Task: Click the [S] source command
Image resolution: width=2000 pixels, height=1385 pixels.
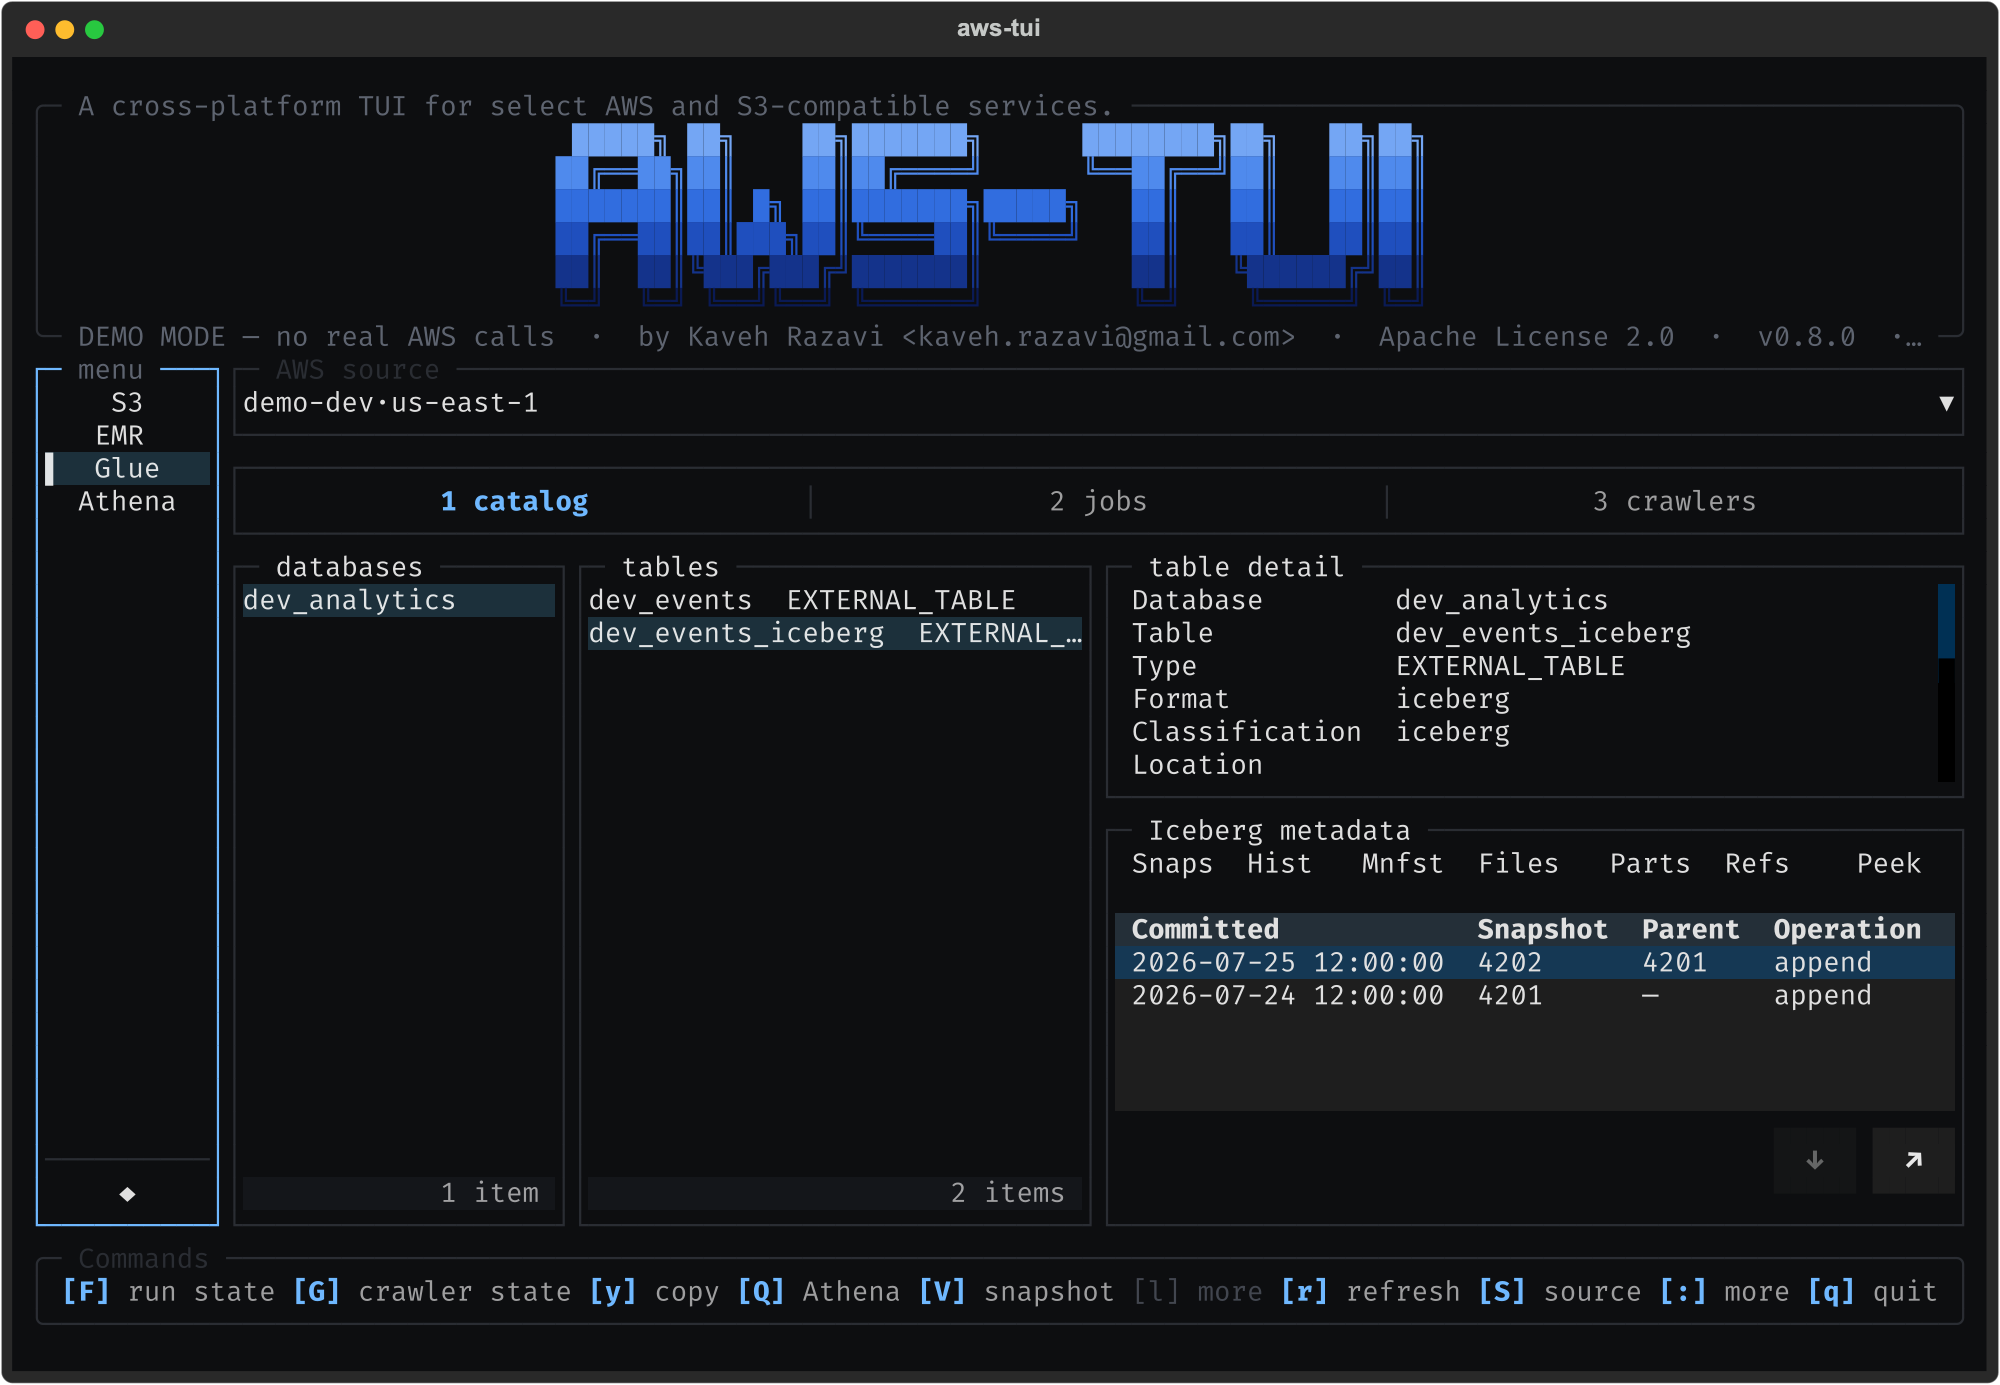Action: [x=1559, y=1292]
